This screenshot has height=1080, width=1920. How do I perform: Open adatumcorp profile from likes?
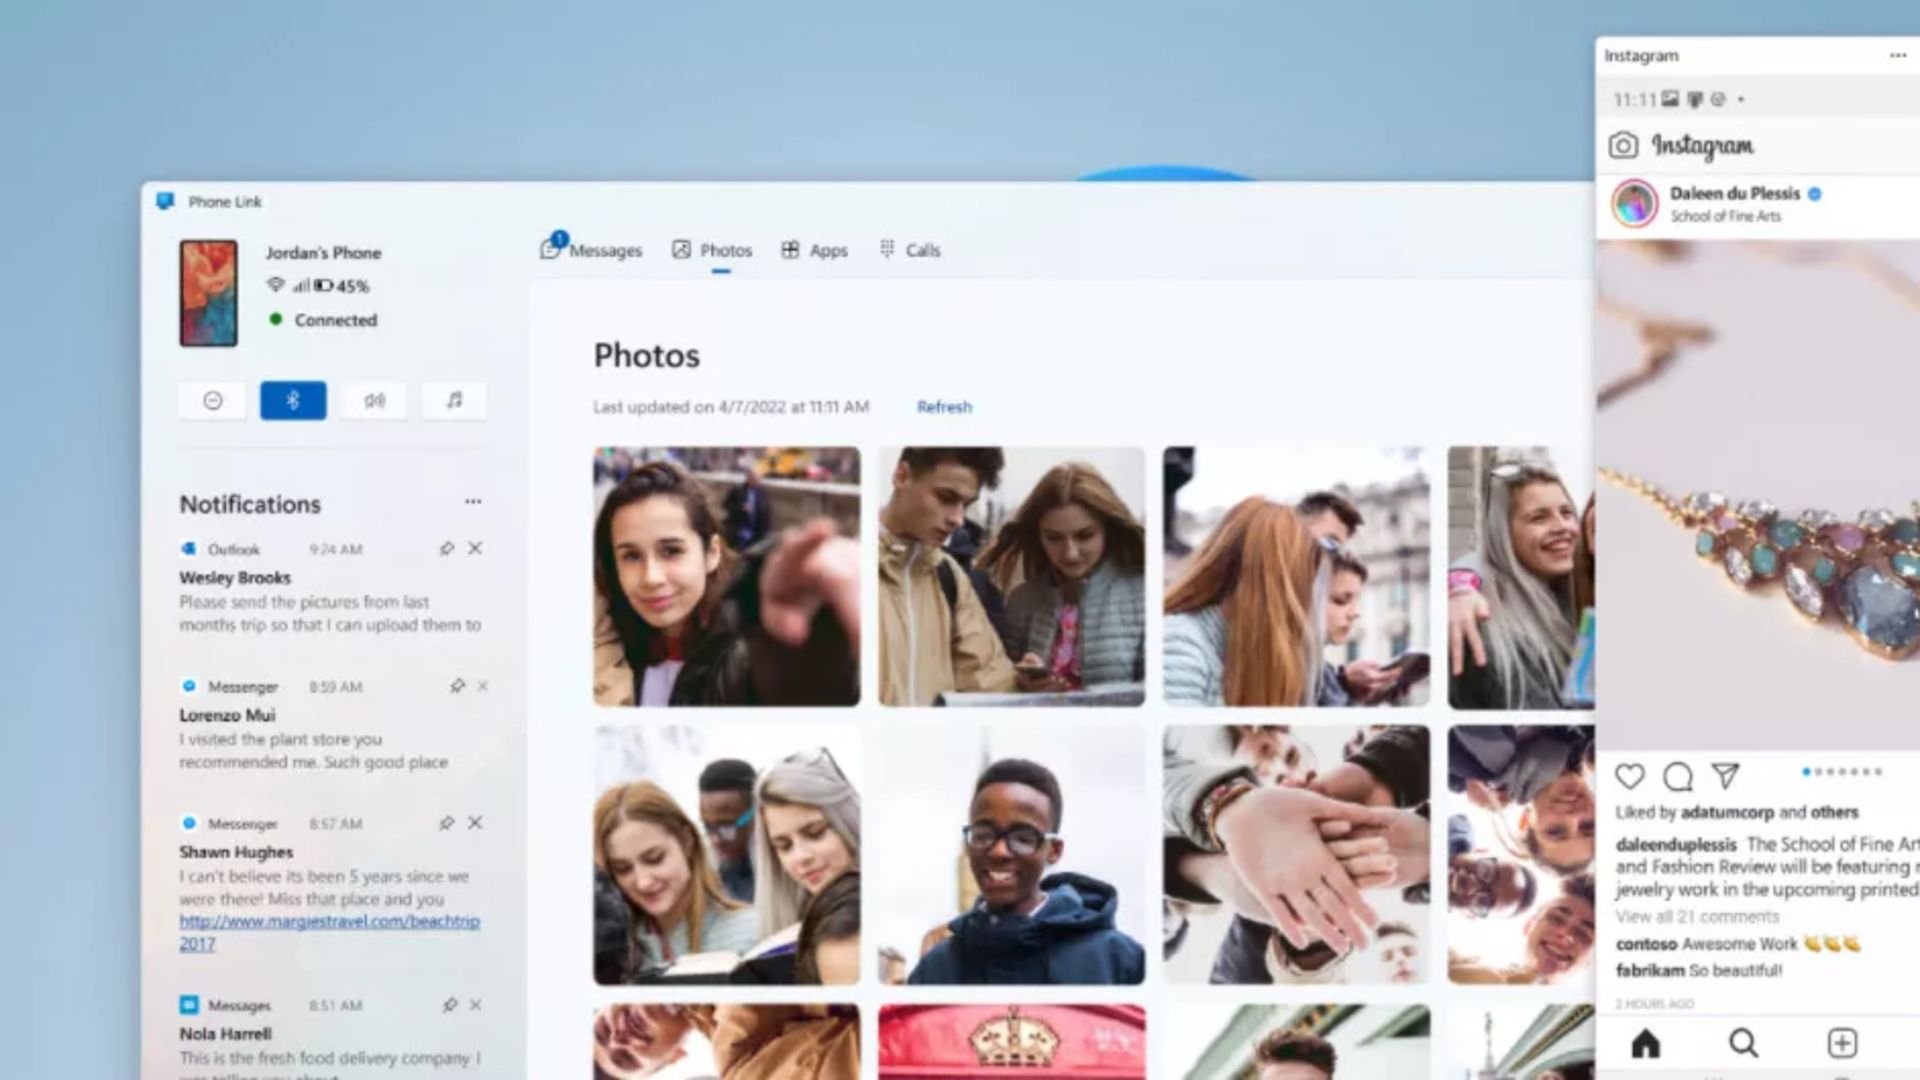(1727, 812)
